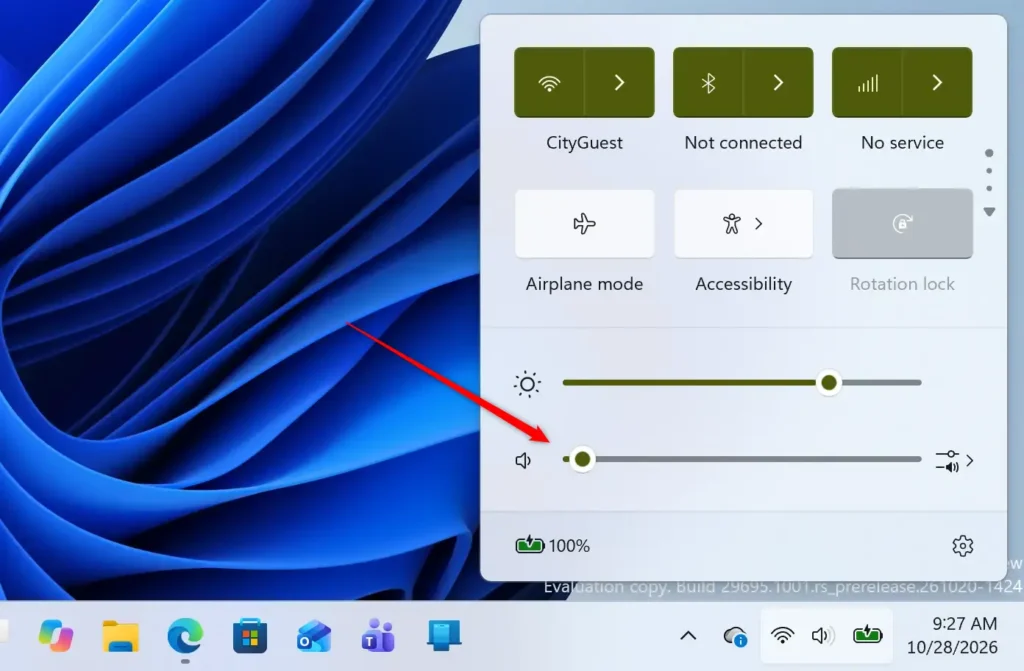Enable Airplane mode tile

pos(584,223)
